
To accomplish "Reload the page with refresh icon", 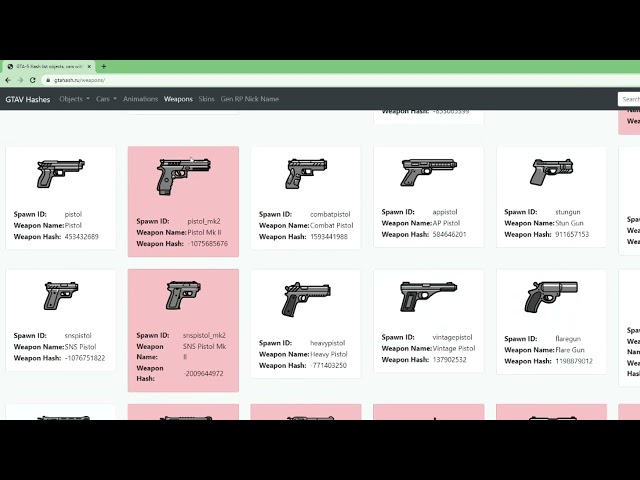I will [33, 80].
